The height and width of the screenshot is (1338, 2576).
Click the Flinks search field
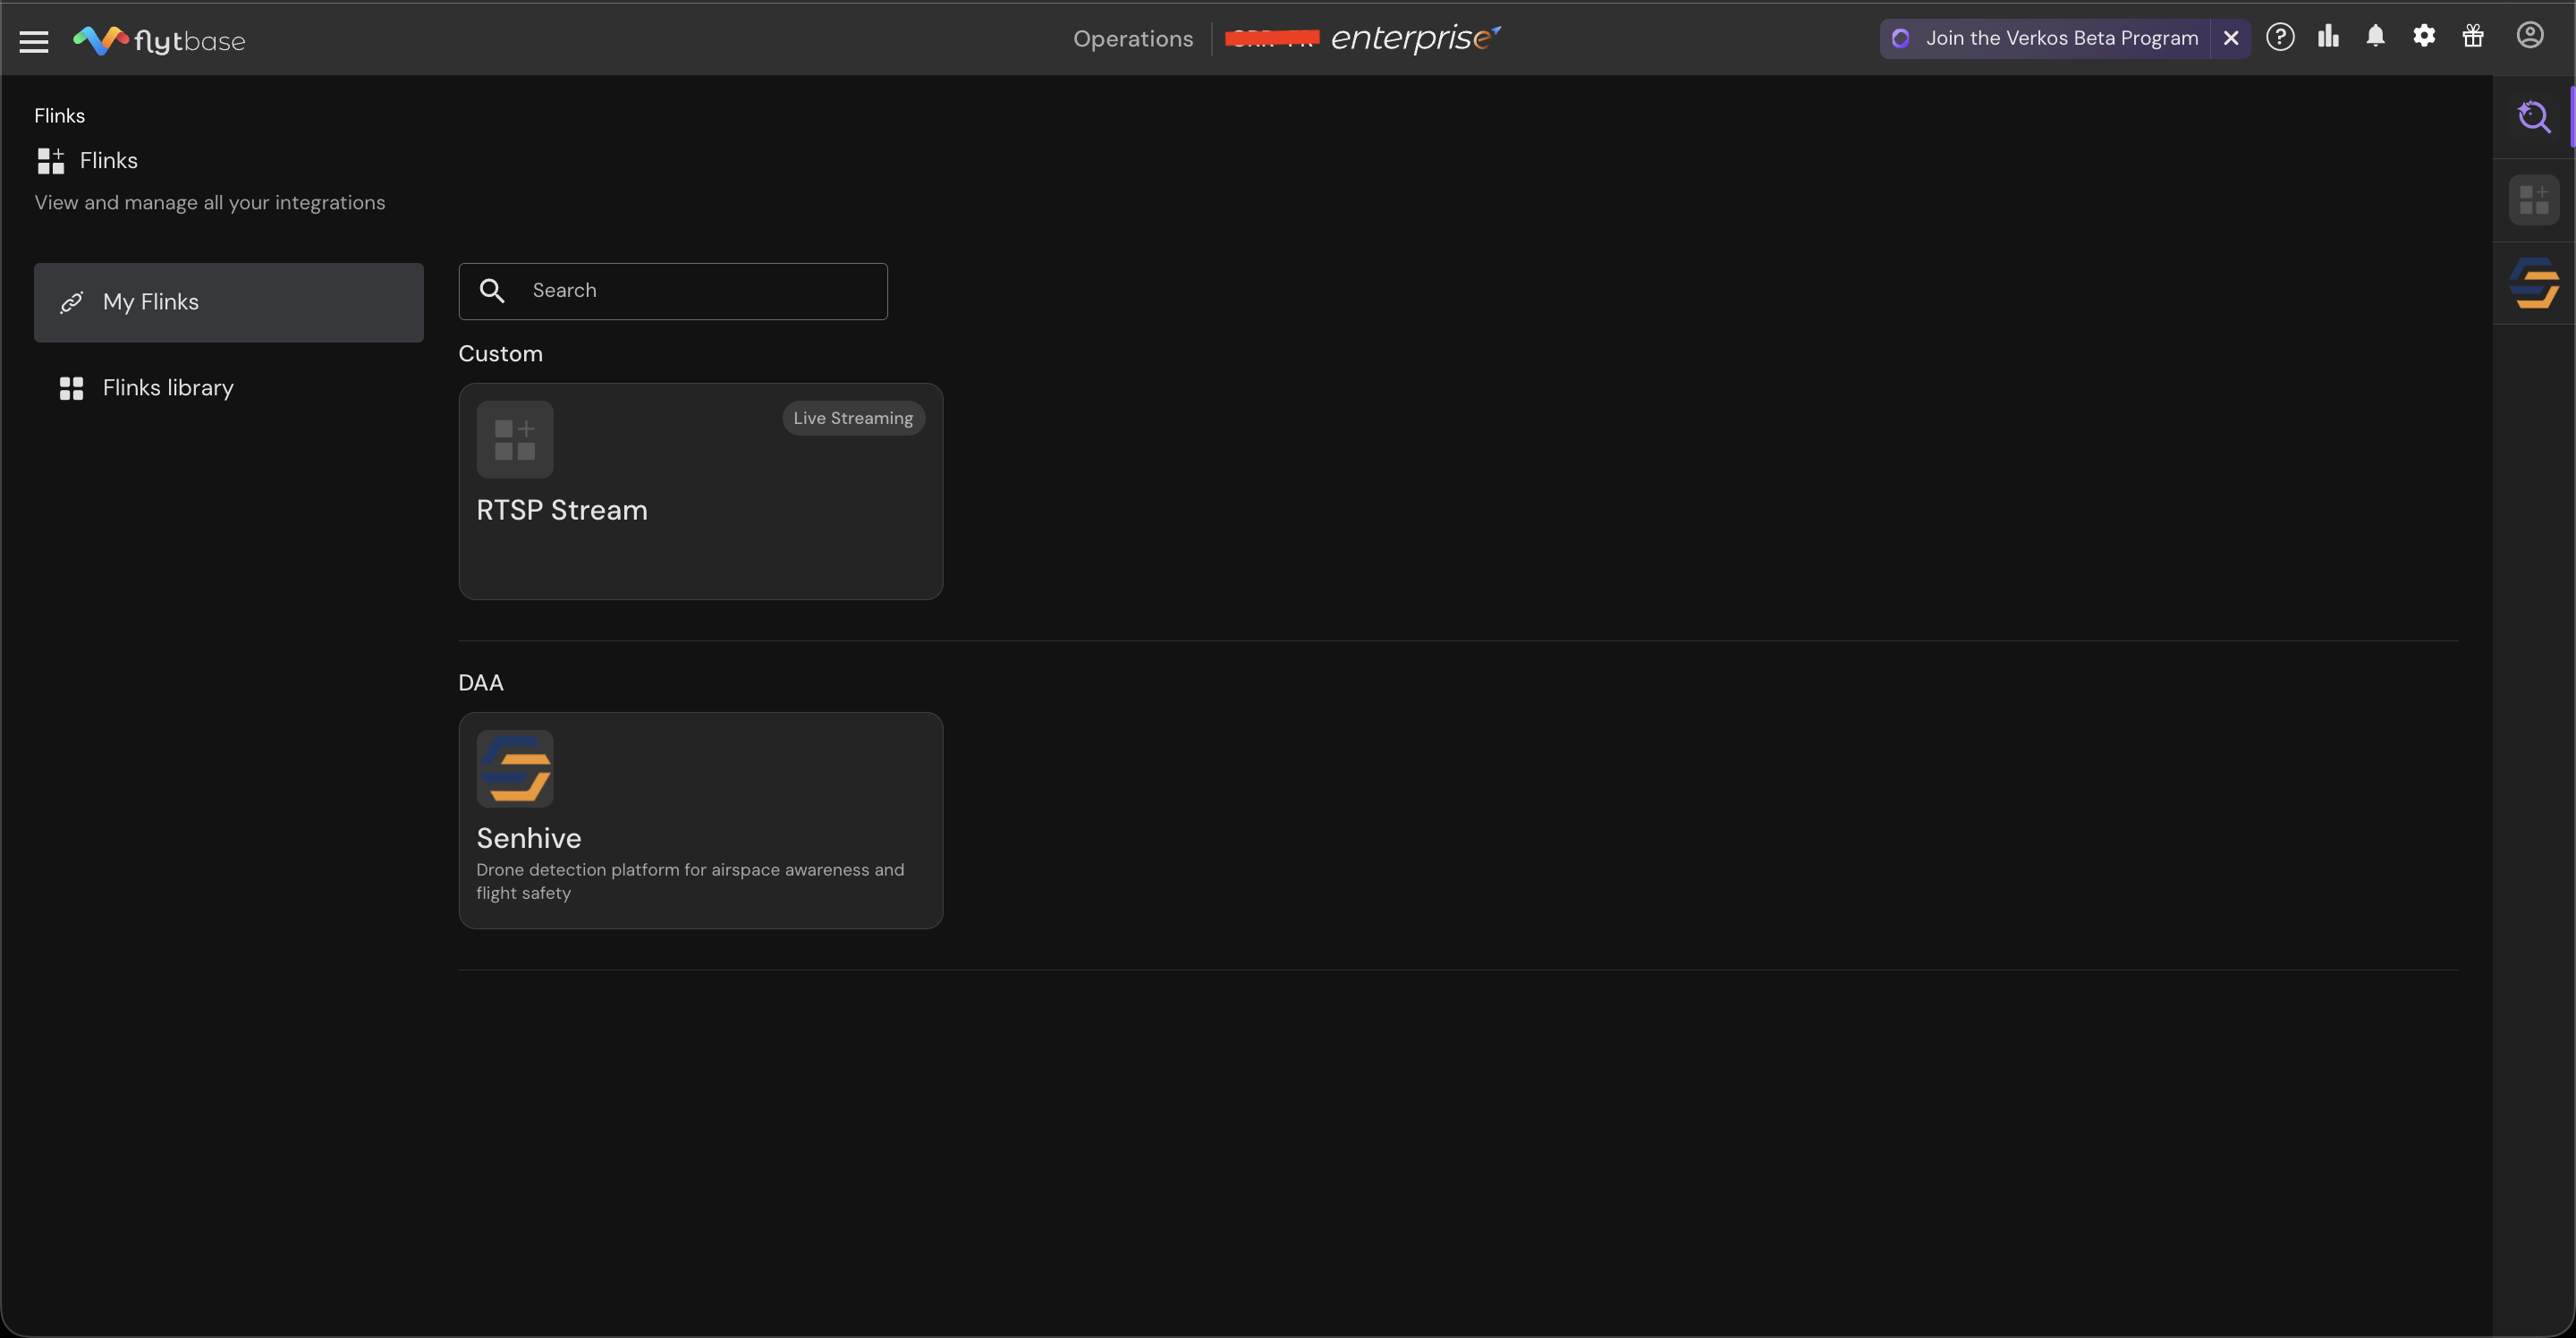click(700, 291)
